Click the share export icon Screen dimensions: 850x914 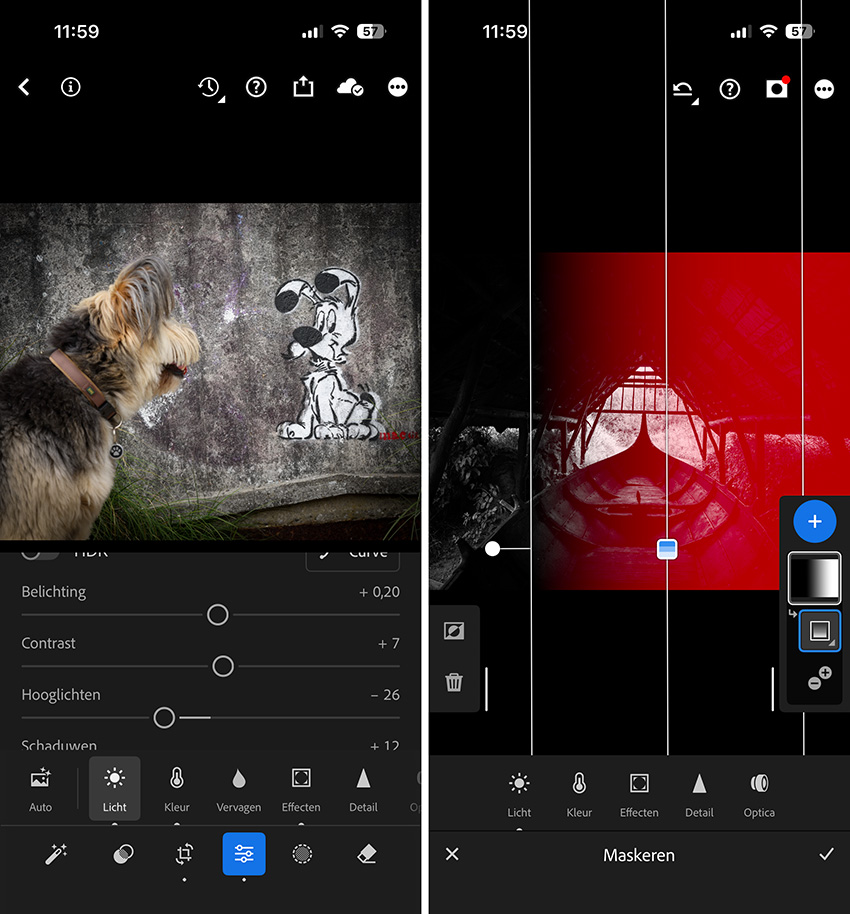click(x=303, y=88)
